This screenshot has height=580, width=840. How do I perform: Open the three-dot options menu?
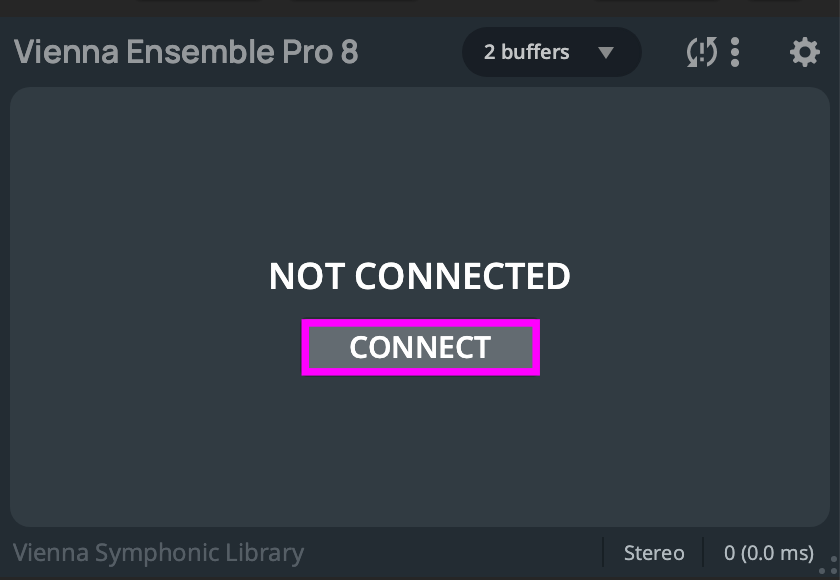coord(735,52)
